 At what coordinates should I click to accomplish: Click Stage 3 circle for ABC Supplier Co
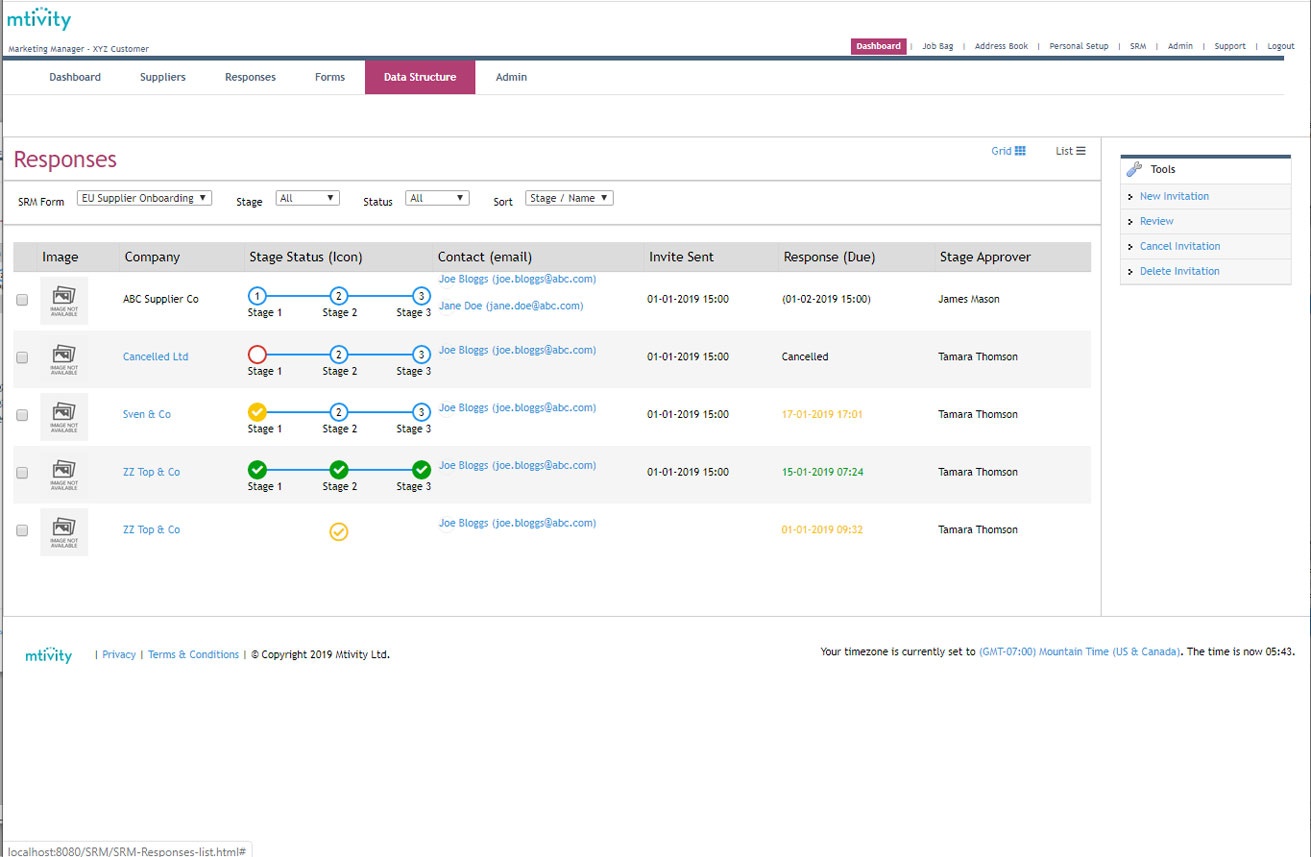coord(421,296)
